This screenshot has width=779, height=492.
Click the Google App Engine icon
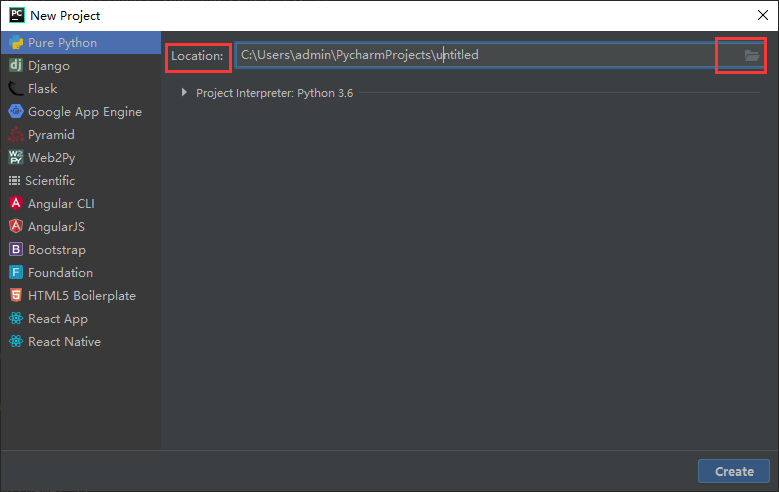click(x=16, y=111)
